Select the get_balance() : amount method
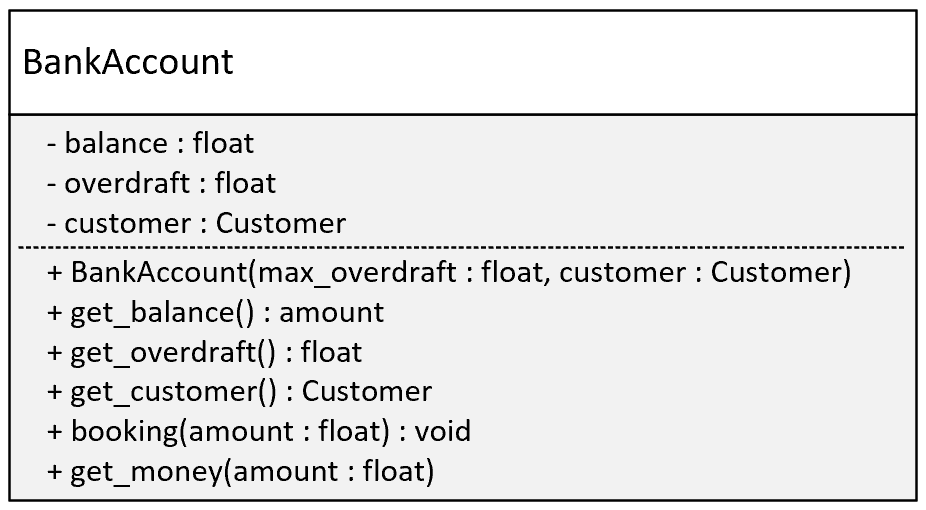926x510 pixels. point(216,313)
